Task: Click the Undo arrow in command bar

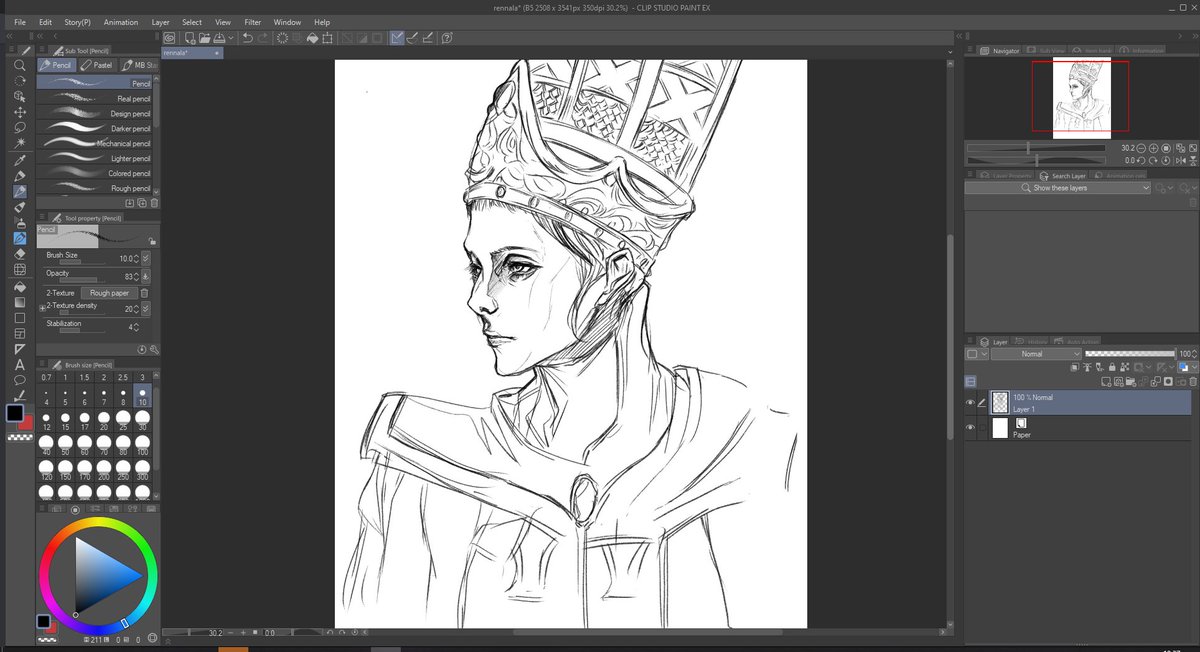Action: coord(246,38)
